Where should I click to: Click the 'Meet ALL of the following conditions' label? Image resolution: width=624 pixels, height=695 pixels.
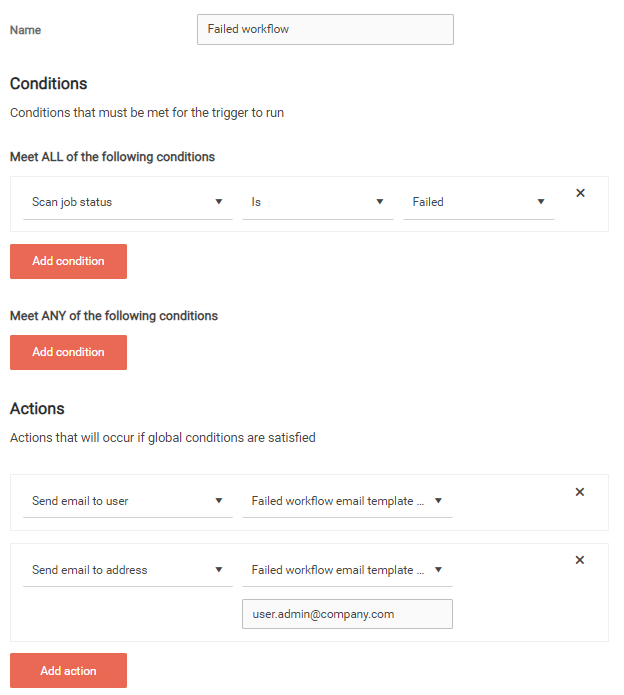coord(112,157)
